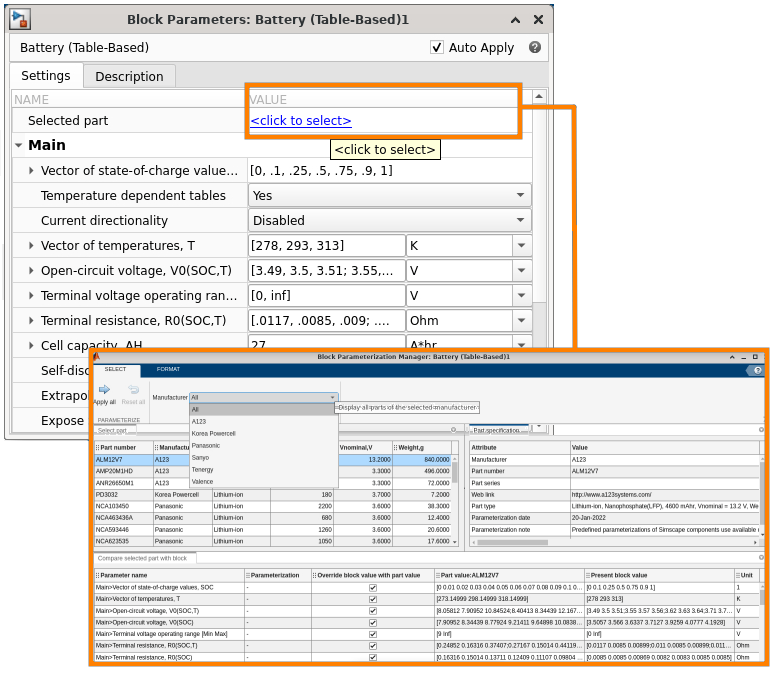This screenshot has width=774, height=673.
Task: Expand the Vector of temperatures, T parameter
Action: pos(31,245)
